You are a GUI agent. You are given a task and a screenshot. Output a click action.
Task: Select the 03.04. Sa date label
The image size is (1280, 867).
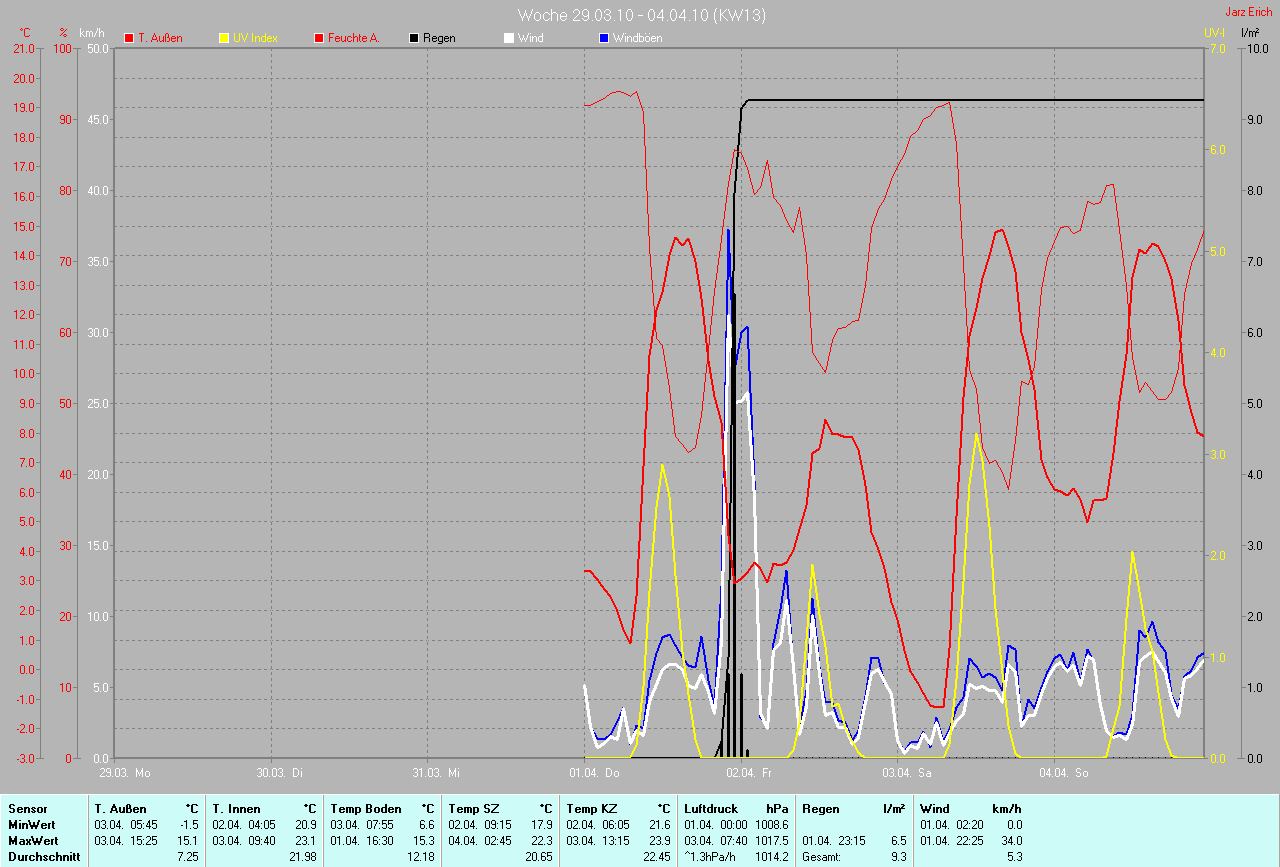pos(907,772)
